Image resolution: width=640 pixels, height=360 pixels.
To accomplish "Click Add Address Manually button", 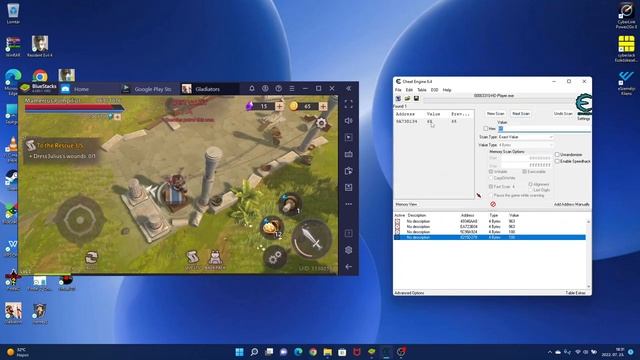I will coord(571,204).
